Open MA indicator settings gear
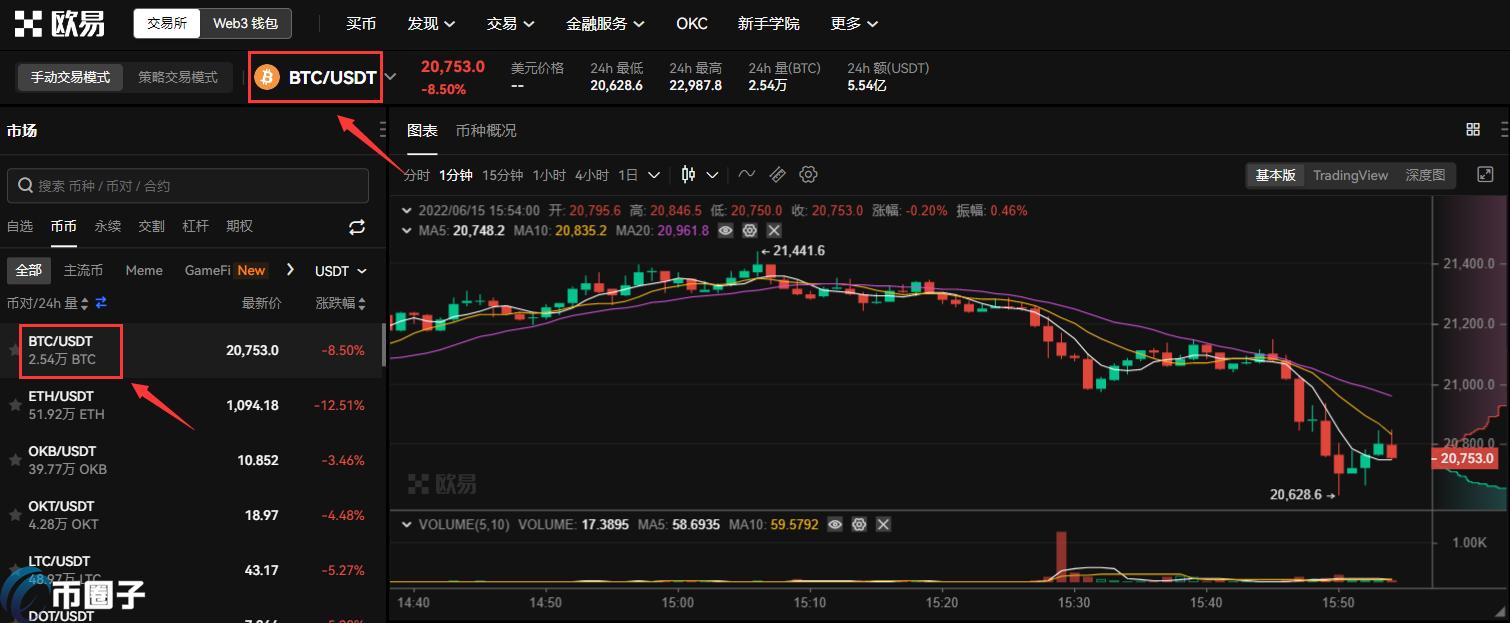 (x=748, y=230)
